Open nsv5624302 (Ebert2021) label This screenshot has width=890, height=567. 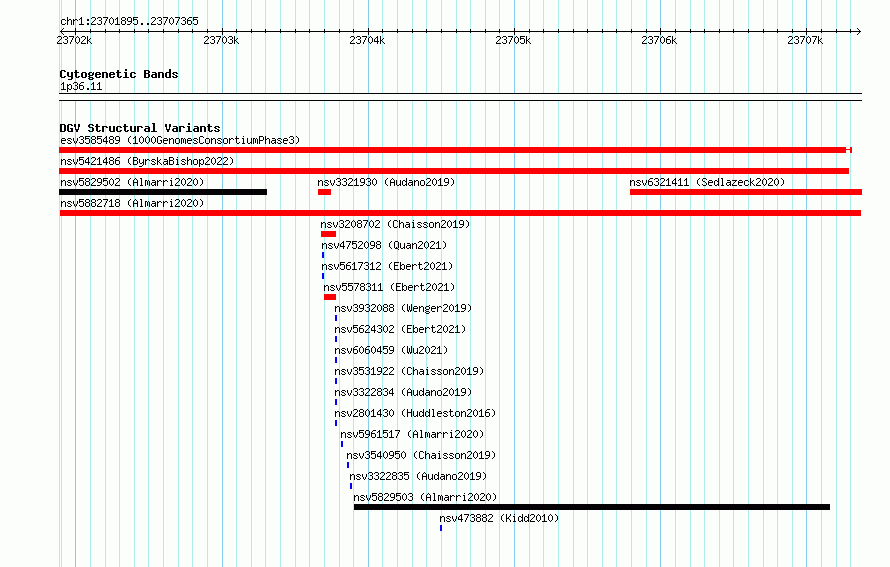click(x=400, y=329)
